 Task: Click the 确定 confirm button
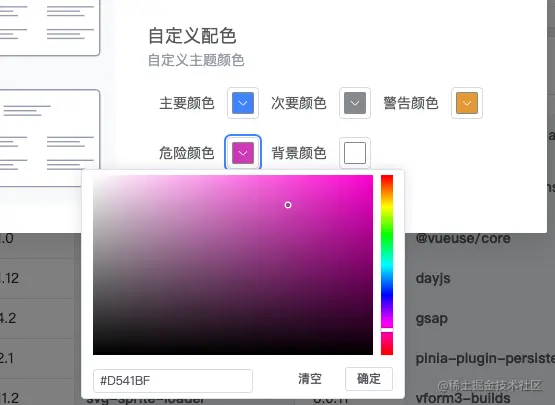pos(369,379)
